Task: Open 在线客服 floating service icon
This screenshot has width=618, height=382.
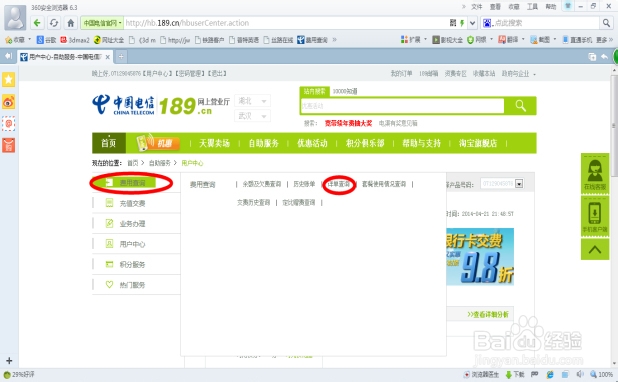Action: point(595,174)
